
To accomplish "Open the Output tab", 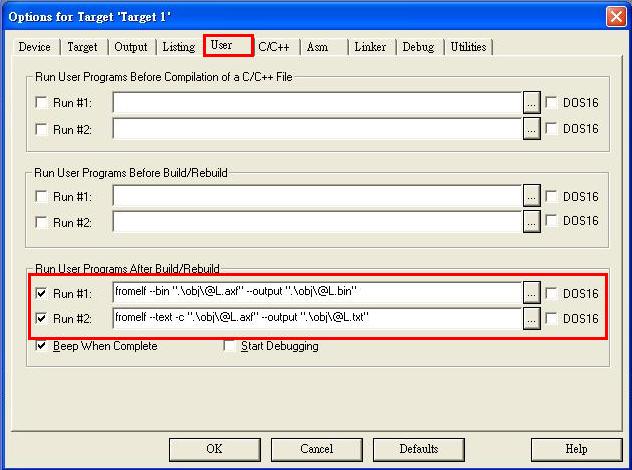I will click(x=131, y=47).
